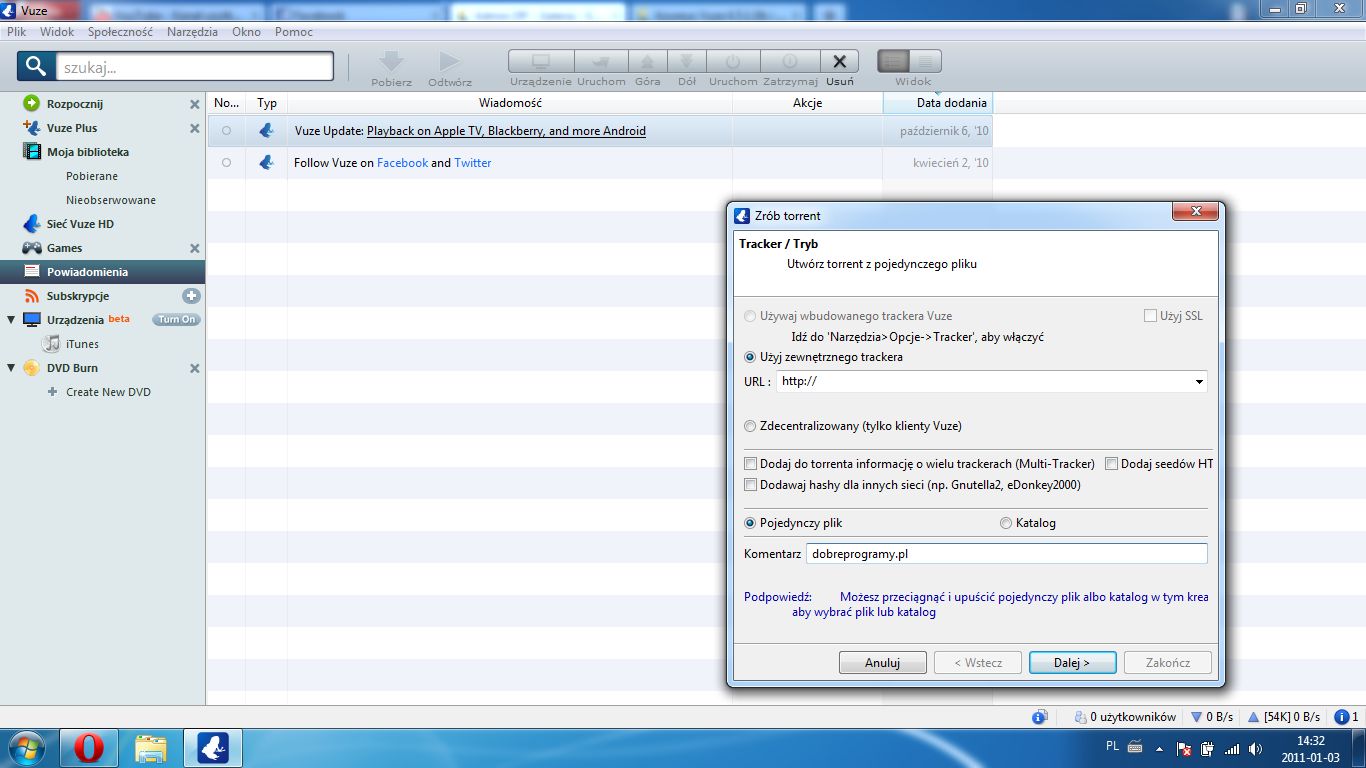Open Nieobserwowane under Moja biblioteka
The image size is (1366, 768).
click(111, 200)
